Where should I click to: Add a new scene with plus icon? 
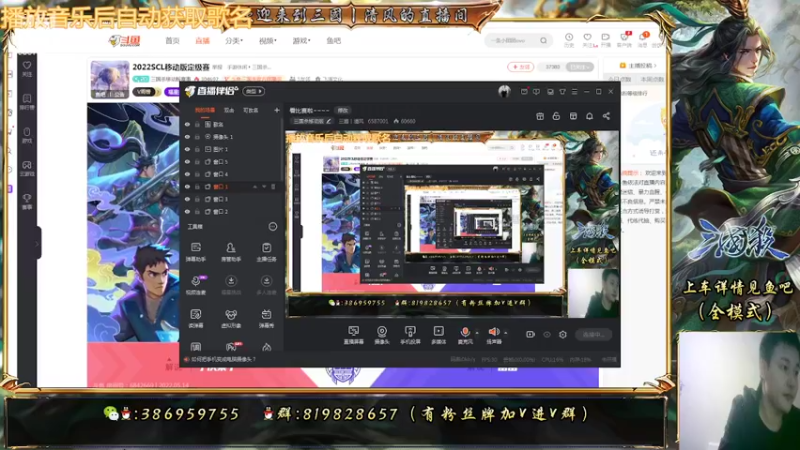(x=277, y=110)
